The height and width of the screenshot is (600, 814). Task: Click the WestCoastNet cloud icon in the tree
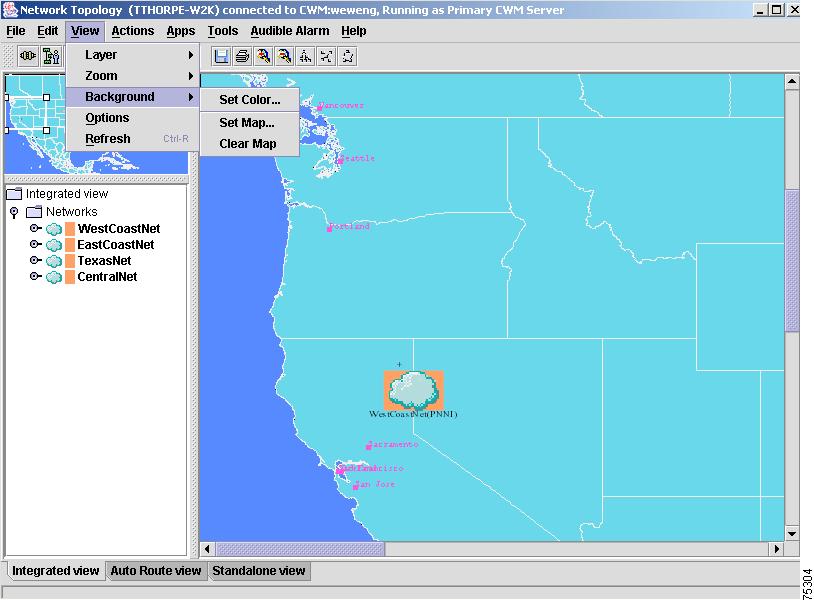pos(54,229)
